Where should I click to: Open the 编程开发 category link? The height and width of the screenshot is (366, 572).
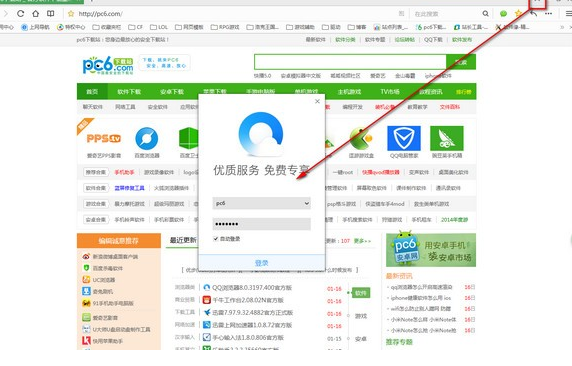[353, 107]
